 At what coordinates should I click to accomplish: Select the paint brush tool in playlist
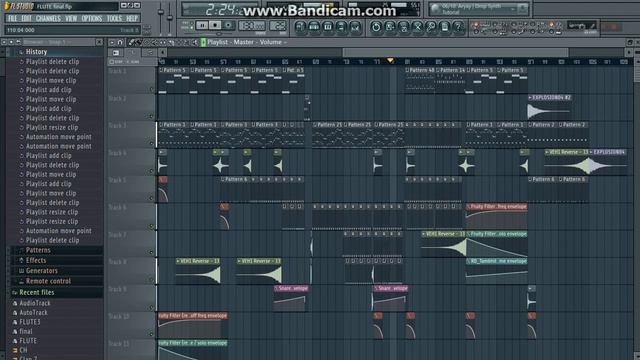[139, 42]
